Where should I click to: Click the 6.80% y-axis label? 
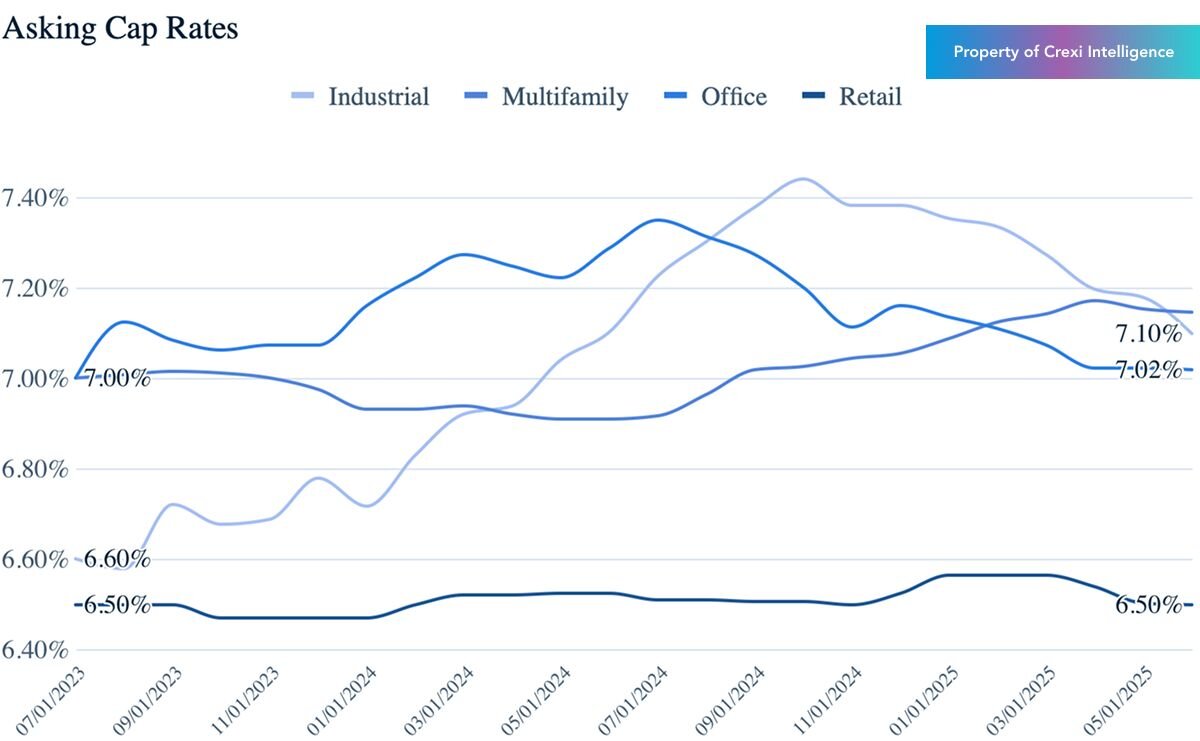pos(35,469)
